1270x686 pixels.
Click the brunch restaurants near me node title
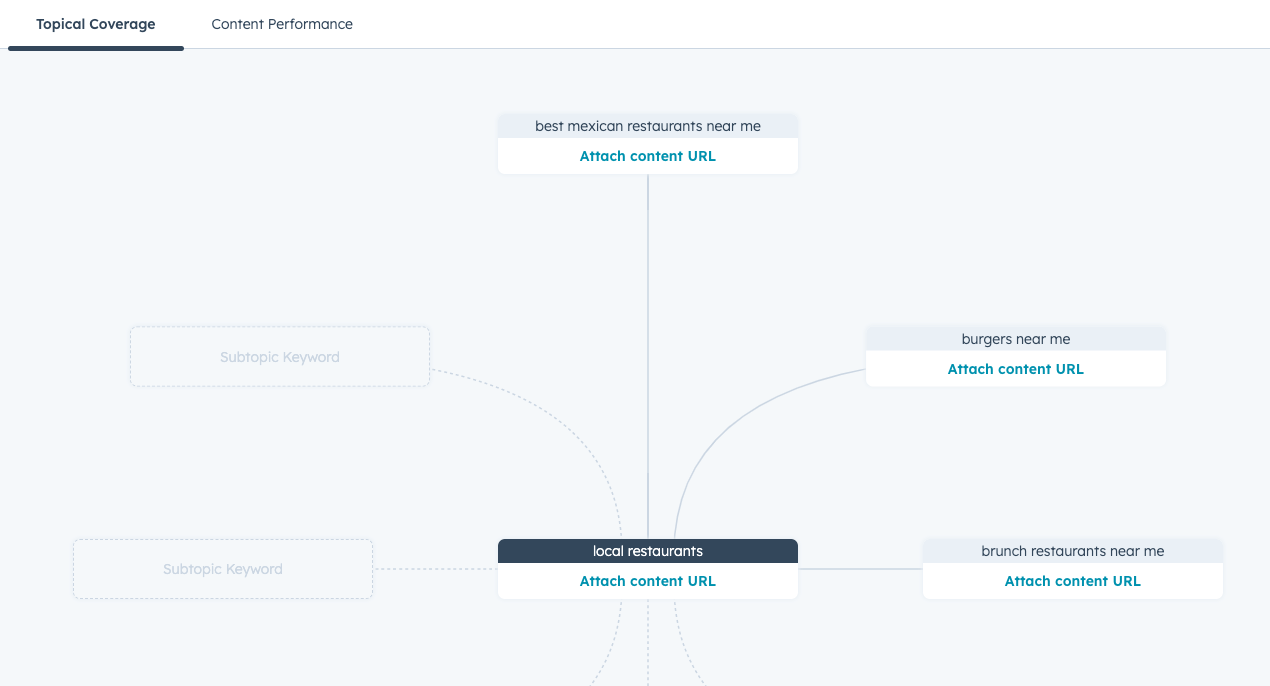1072,551
